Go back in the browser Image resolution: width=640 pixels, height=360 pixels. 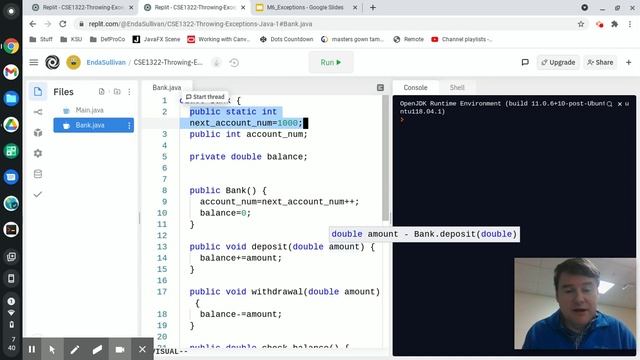(x=33, y=24)
